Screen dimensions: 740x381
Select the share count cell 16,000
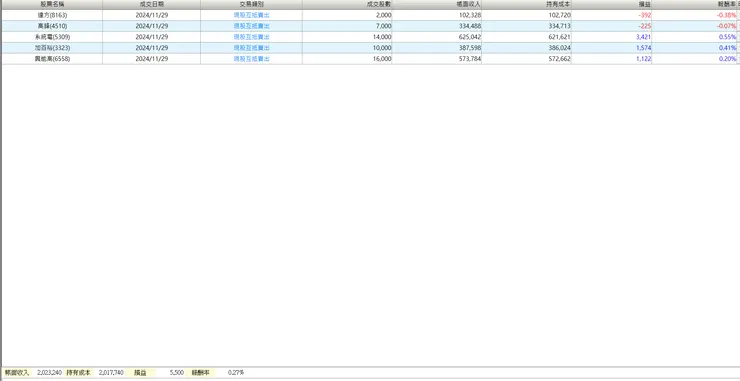click(x=347, y=59)
